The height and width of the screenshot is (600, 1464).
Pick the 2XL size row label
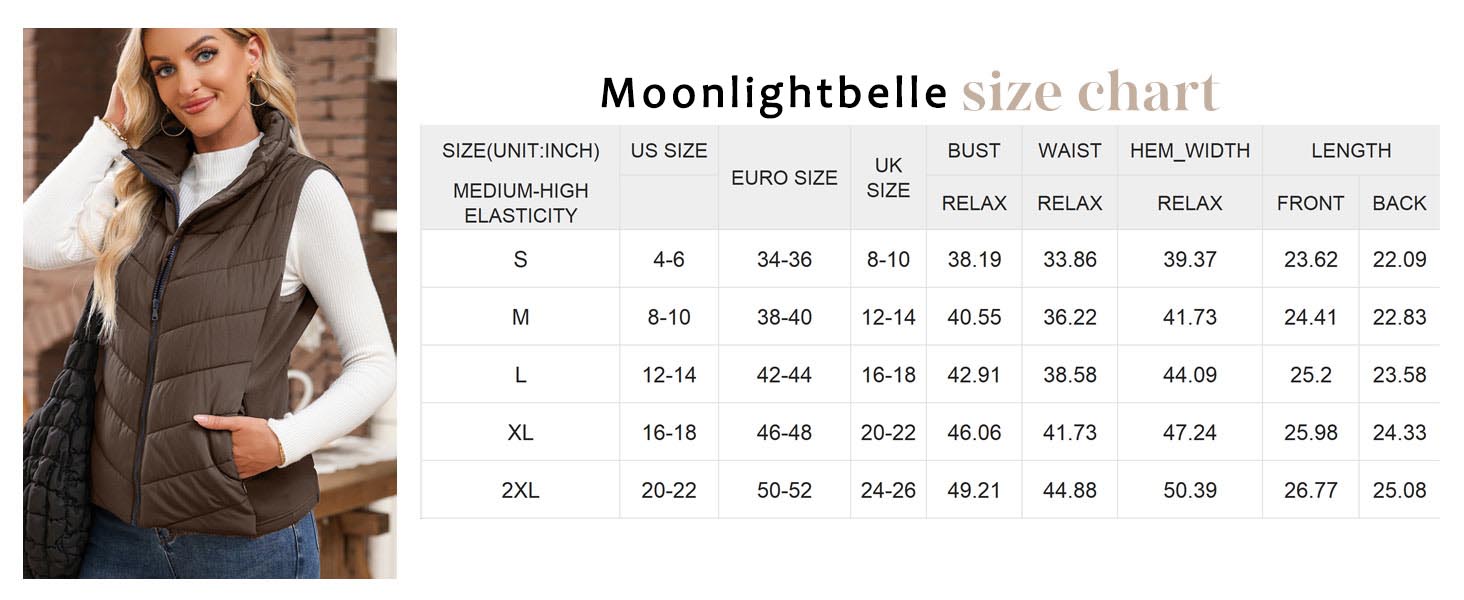point(520,491)
